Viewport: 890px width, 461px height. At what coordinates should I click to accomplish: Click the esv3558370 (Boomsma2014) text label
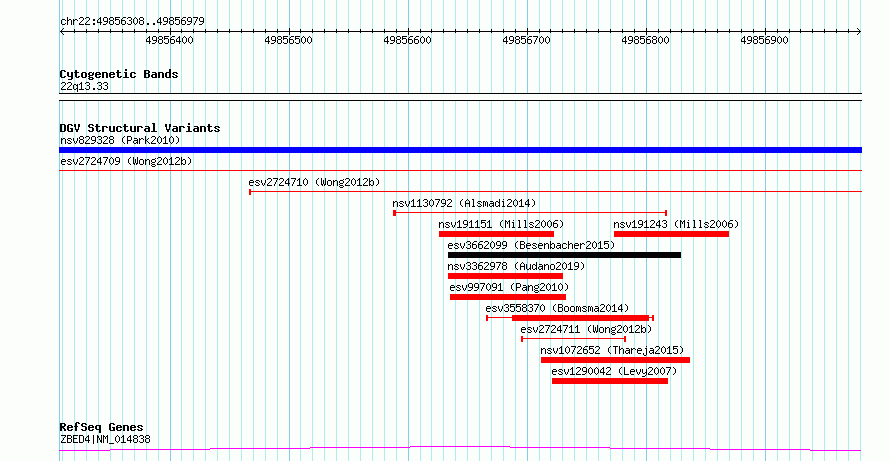(x=557, y=308)
